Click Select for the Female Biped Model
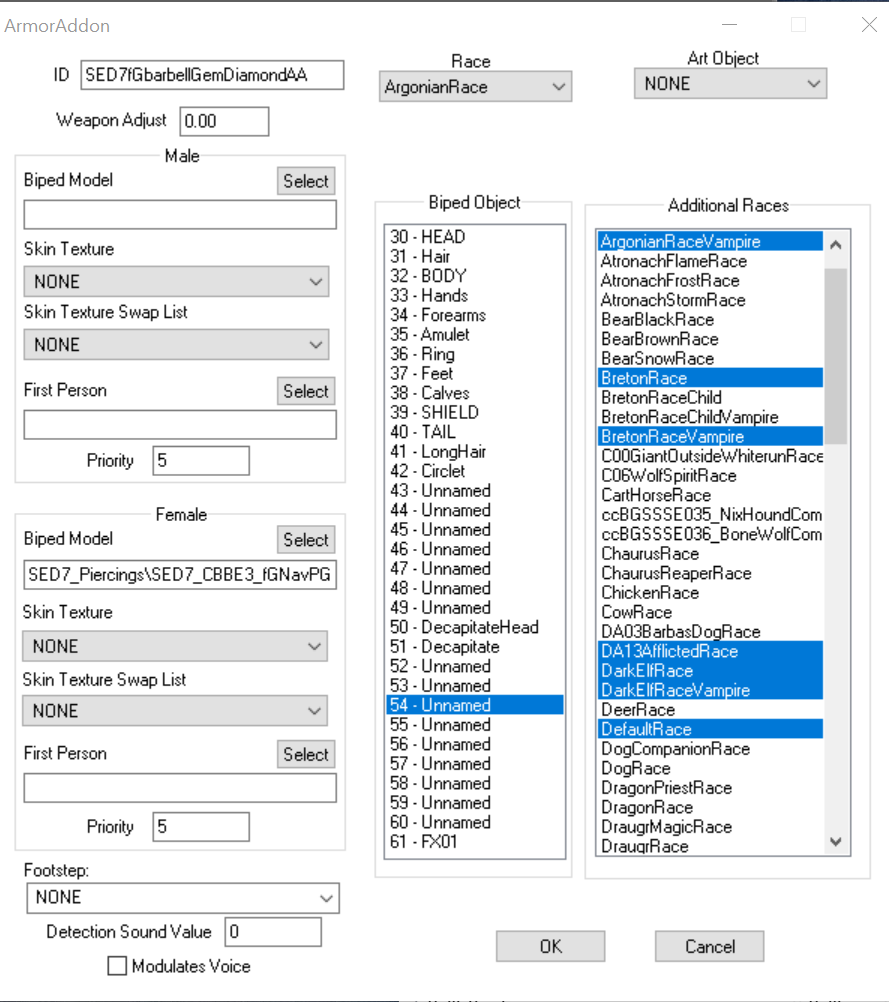Viewport: 889px width, 1002px height. tap(306, 540)
